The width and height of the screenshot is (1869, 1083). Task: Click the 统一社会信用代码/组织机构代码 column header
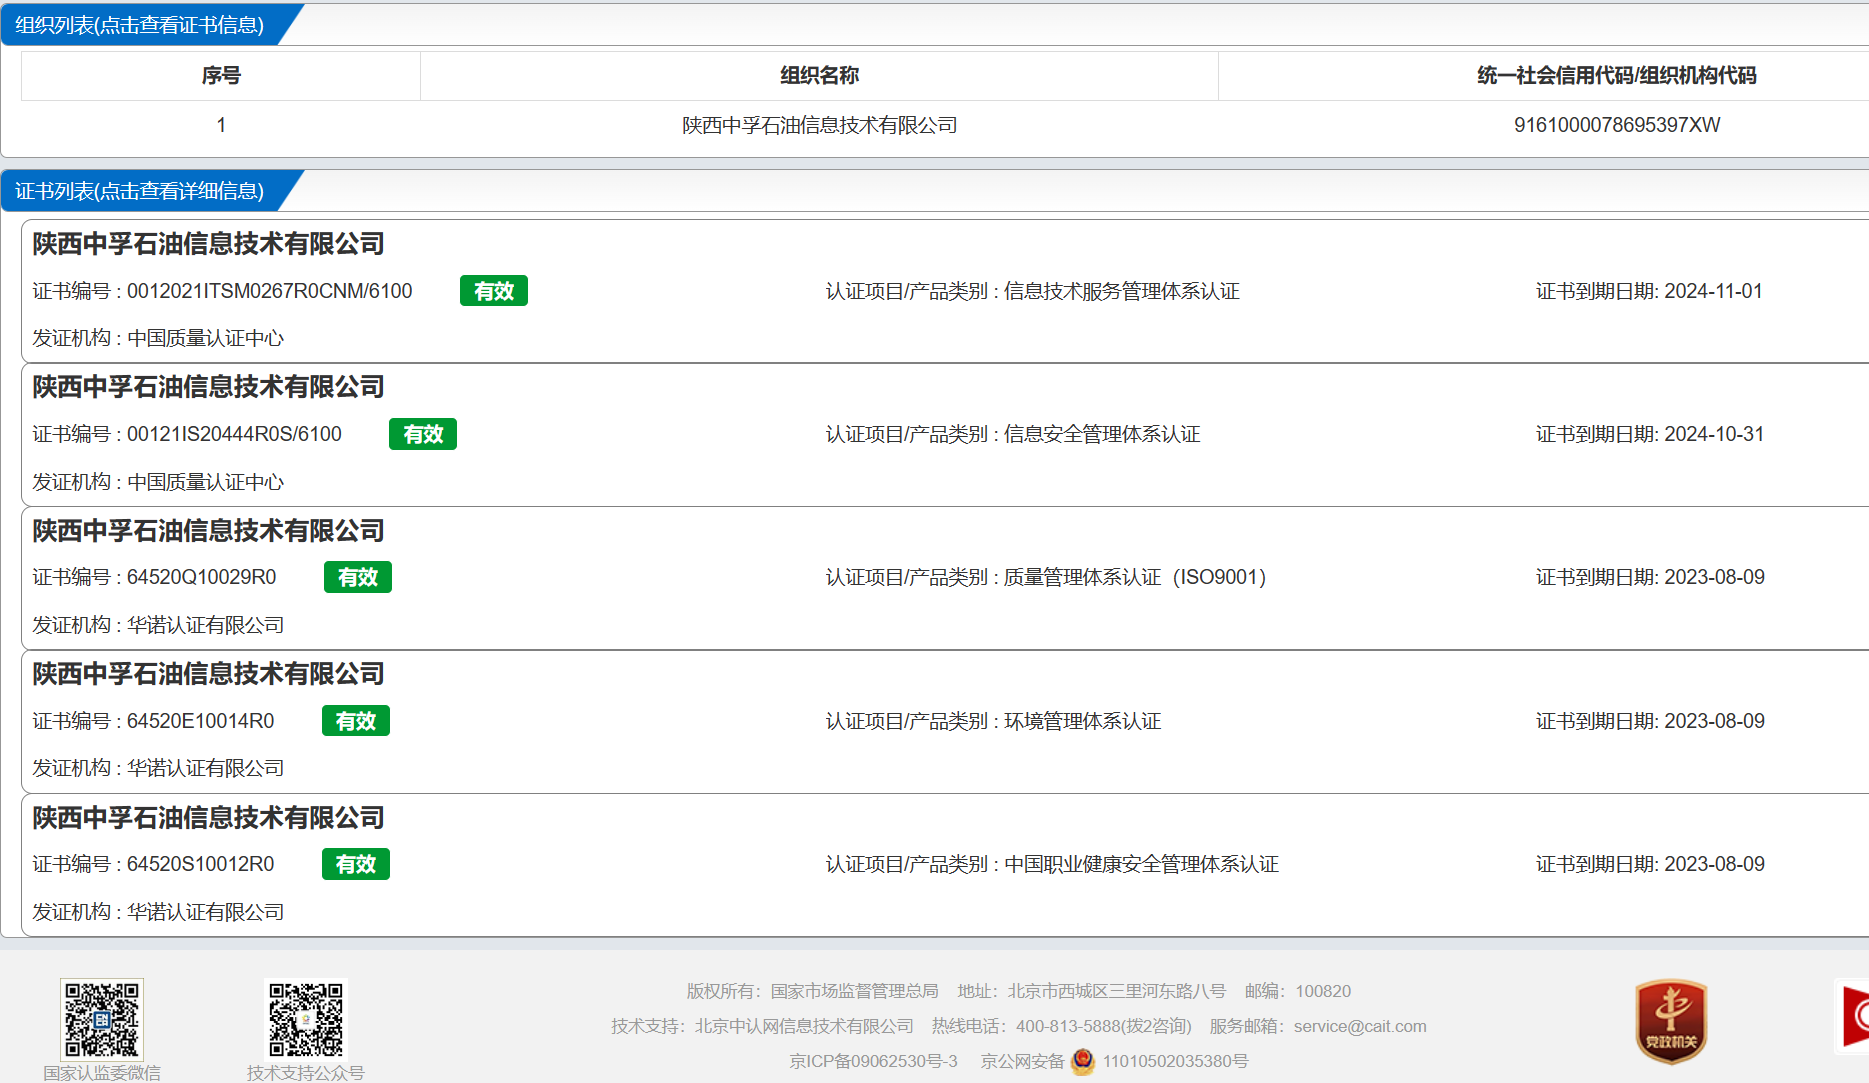[1617, 76]
